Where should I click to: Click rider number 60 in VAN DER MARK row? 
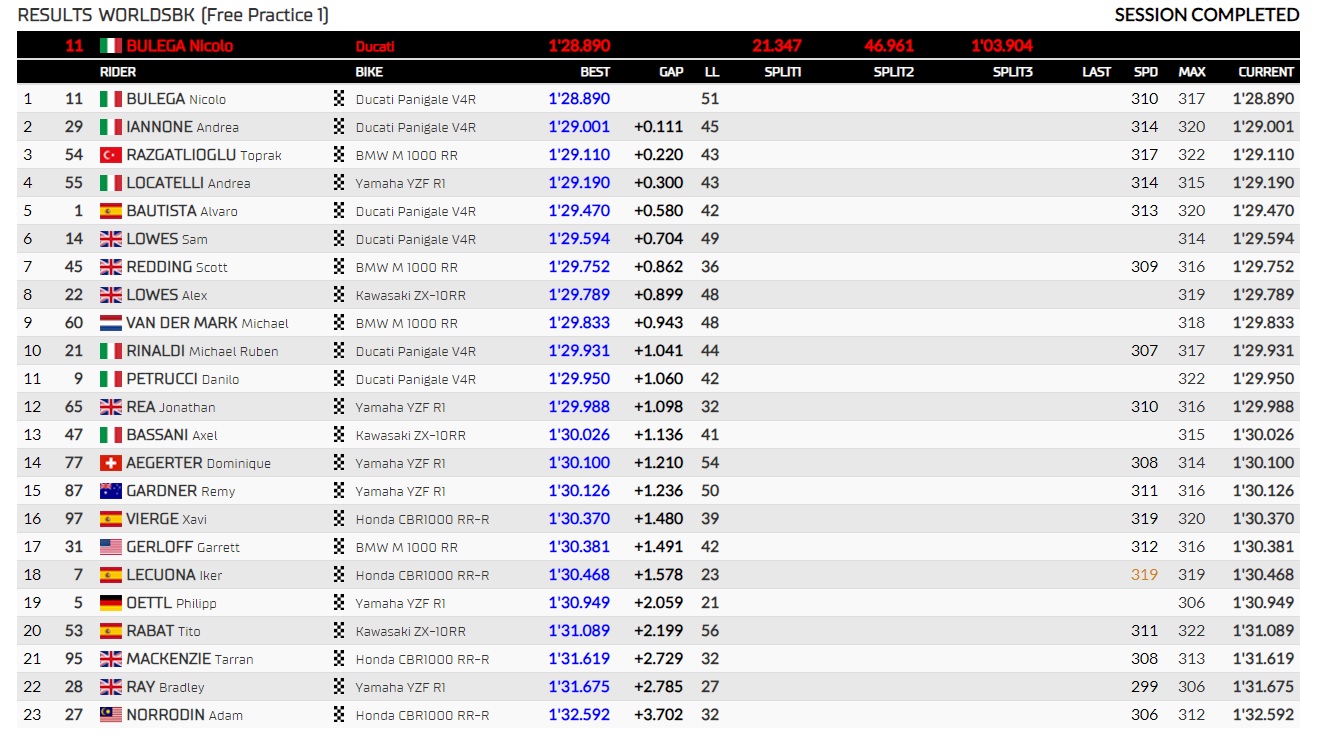coord(74,323)
